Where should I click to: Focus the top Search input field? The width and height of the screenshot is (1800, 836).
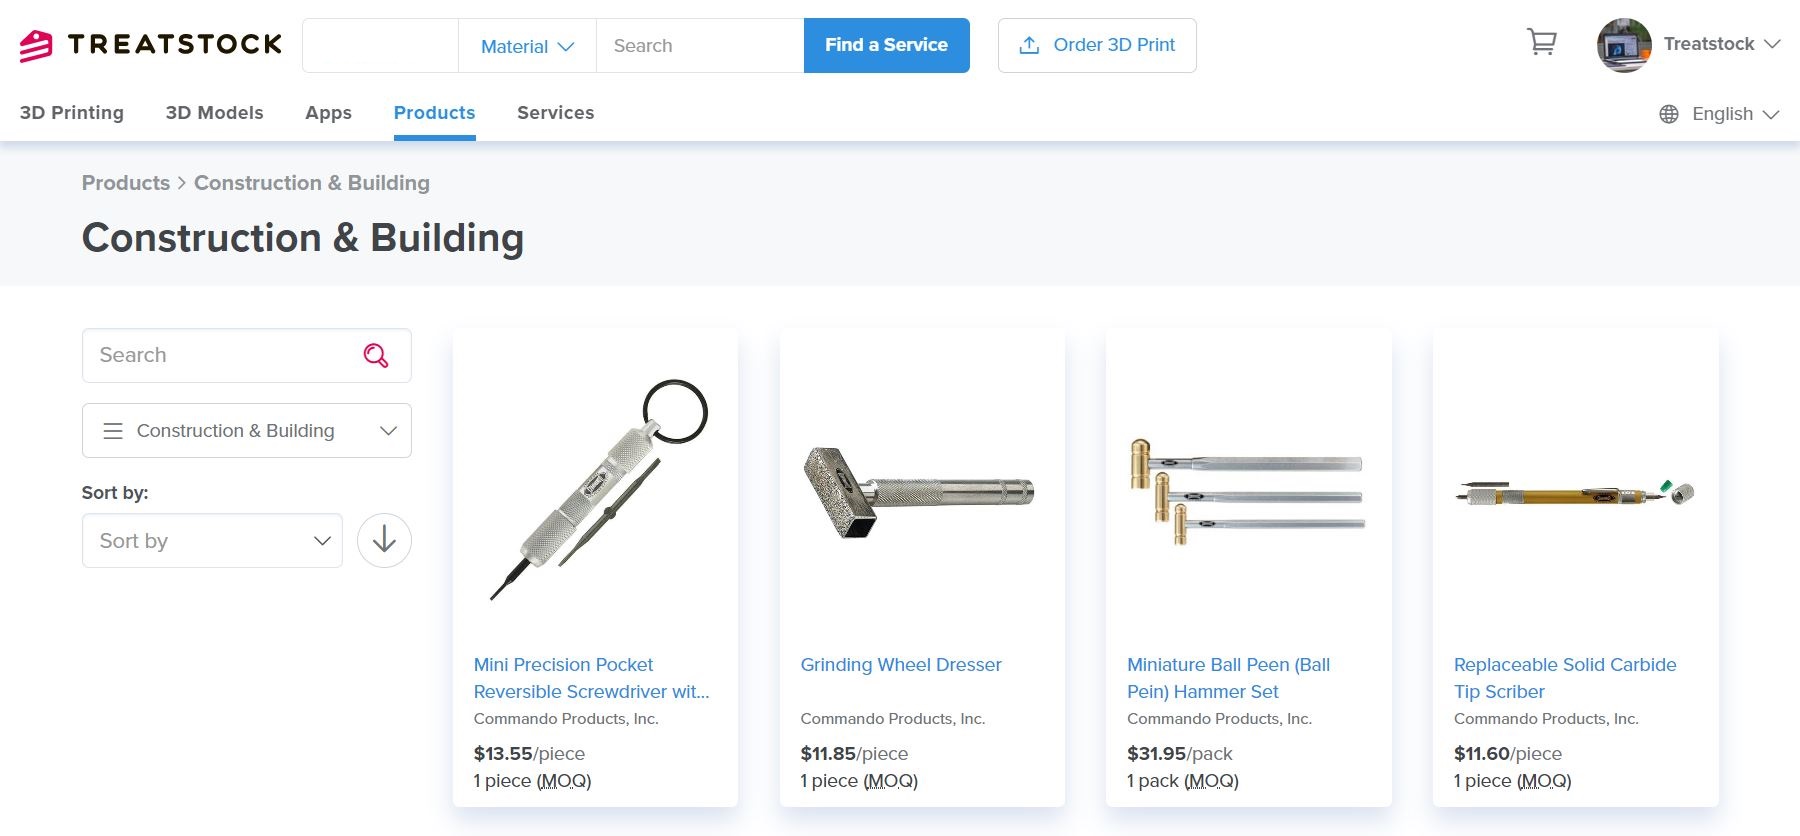pyautogui.click(x=700, y=46)
